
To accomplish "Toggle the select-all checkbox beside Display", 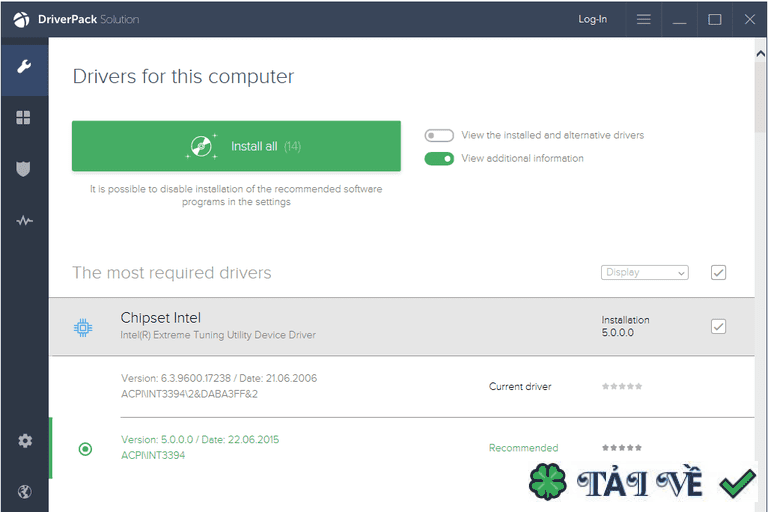I will pos(718,272).
